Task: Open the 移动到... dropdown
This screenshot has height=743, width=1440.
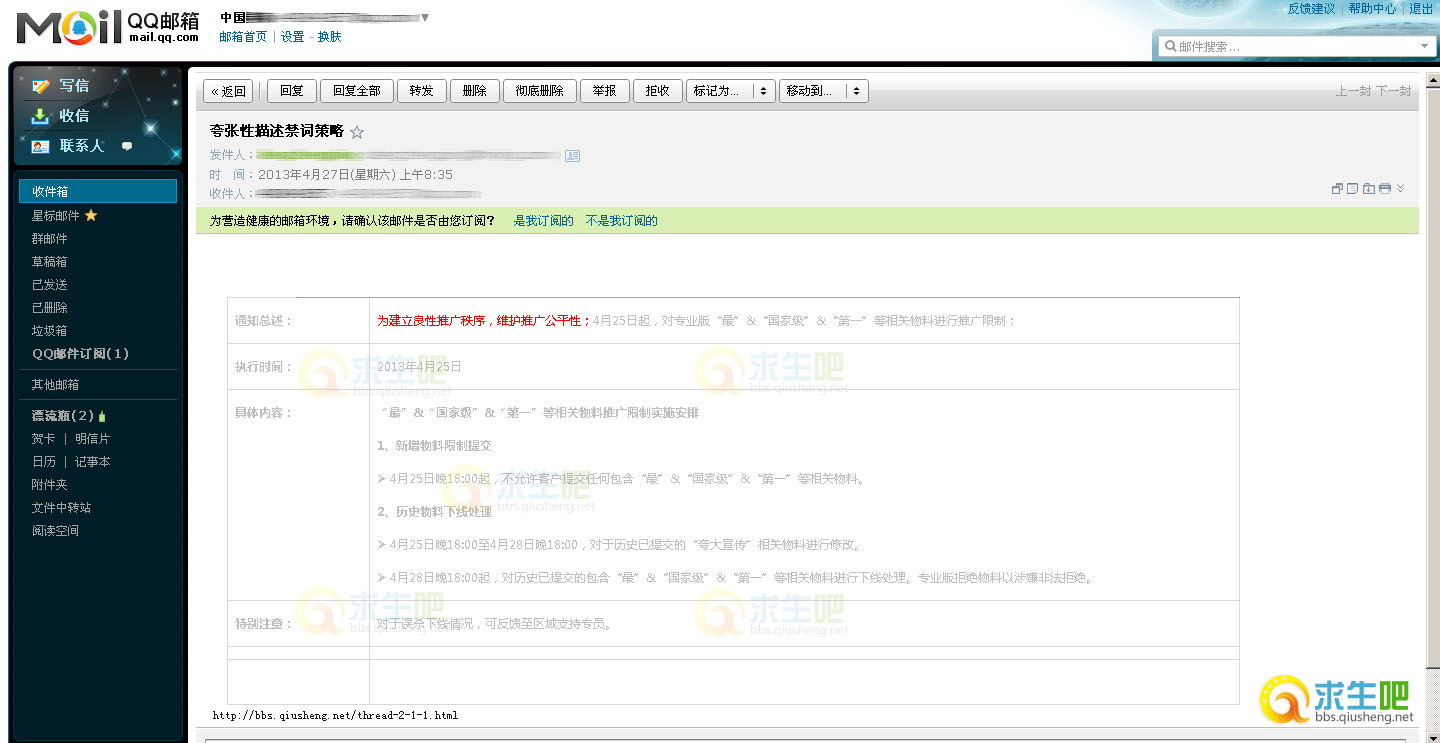Action: click(x=823, y=91)
